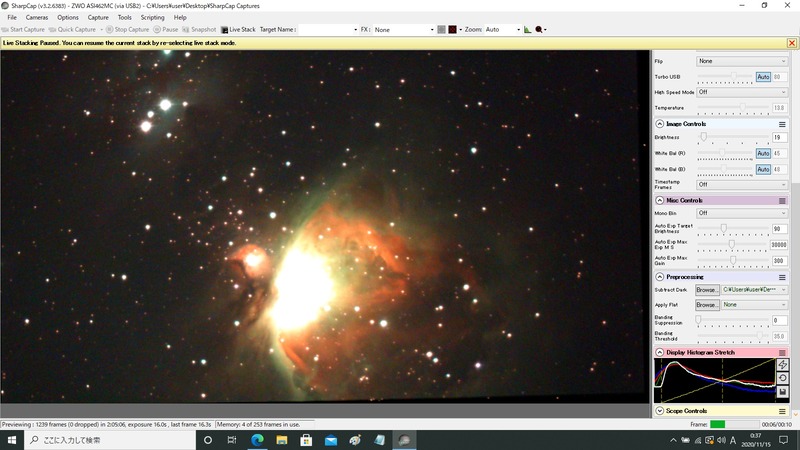Collapse the Display Histogram Stretch section
The height and width of the screenshot is (450, 800).
click(660, 353)
